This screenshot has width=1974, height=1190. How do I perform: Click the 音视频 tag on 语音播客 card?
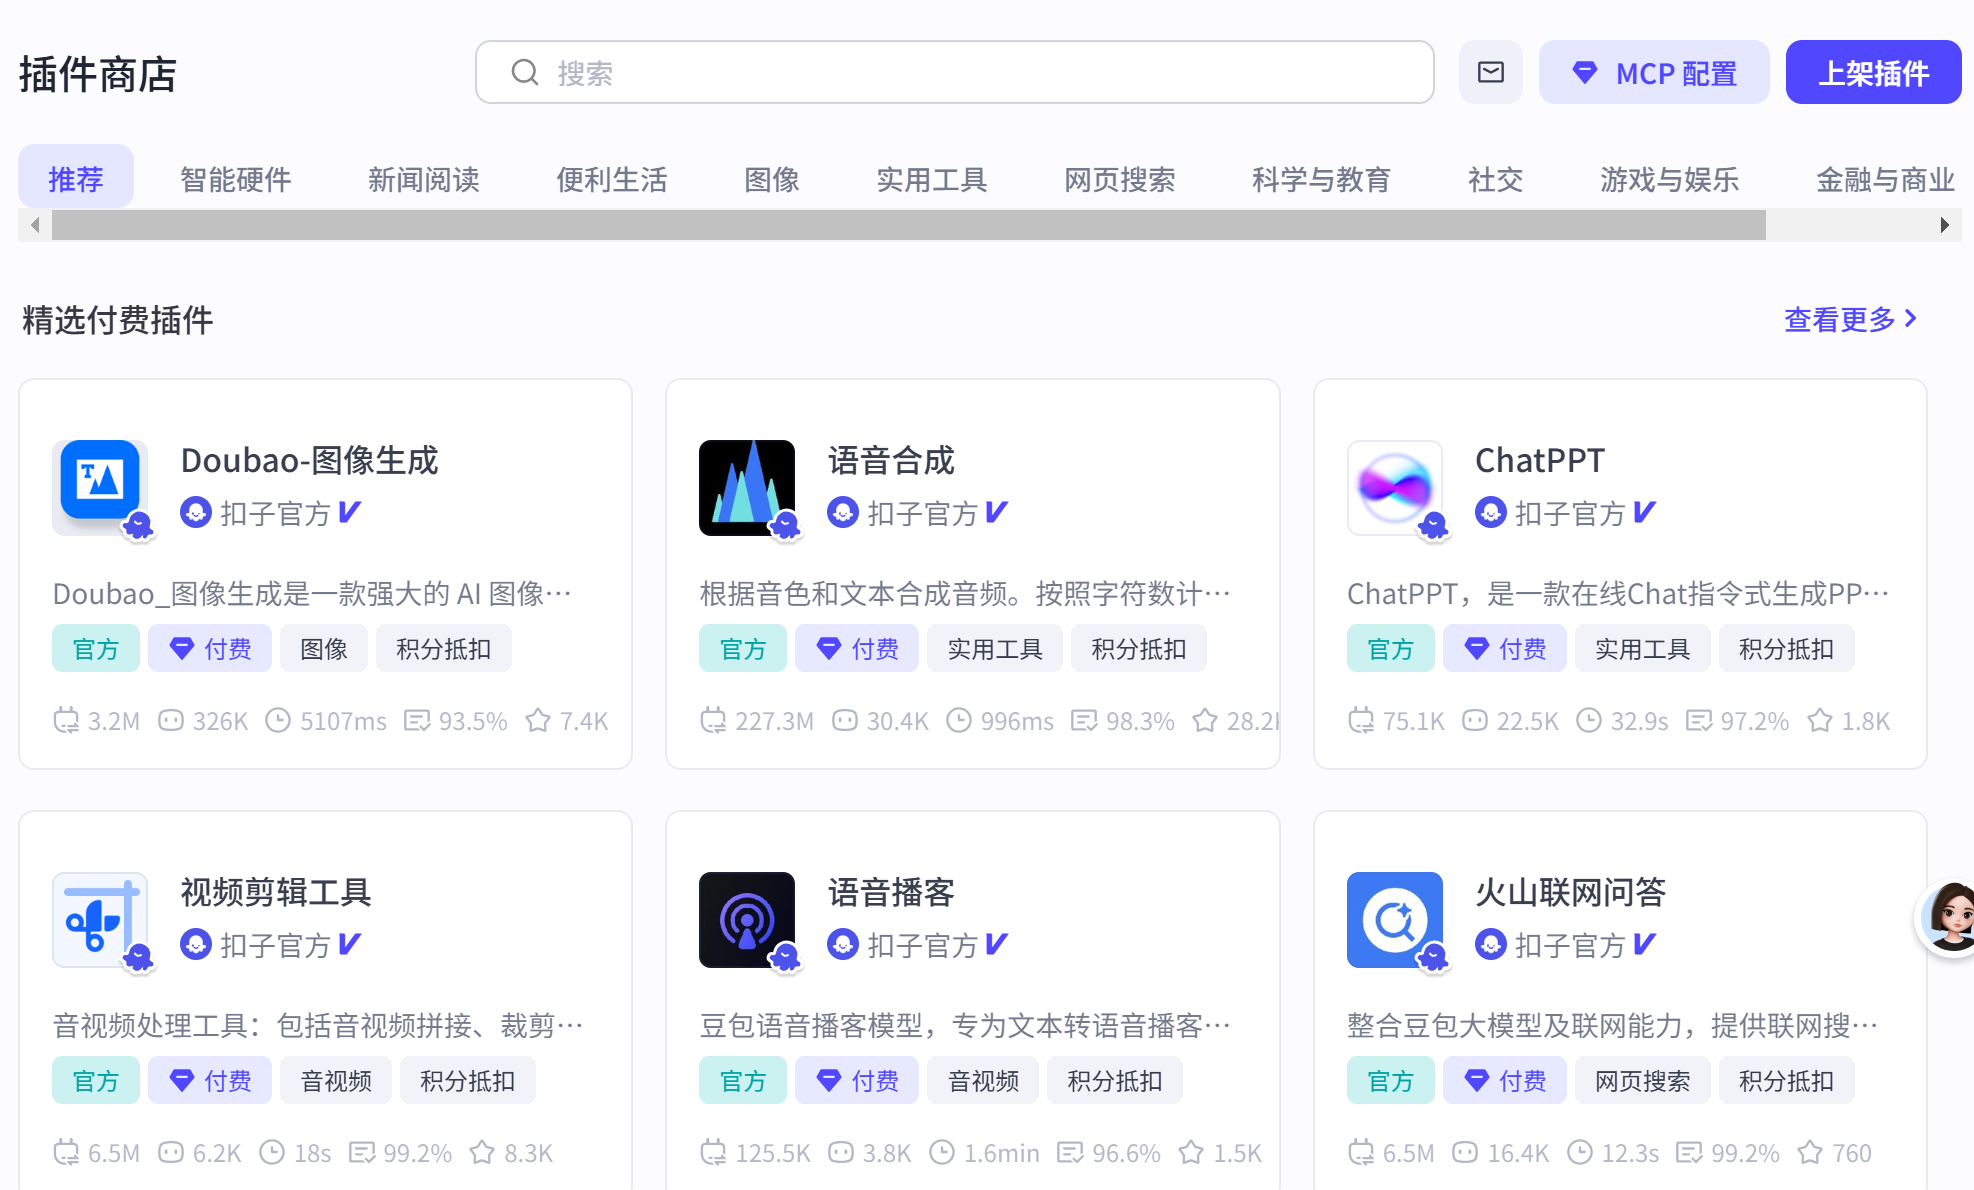tap(983, 1080)
